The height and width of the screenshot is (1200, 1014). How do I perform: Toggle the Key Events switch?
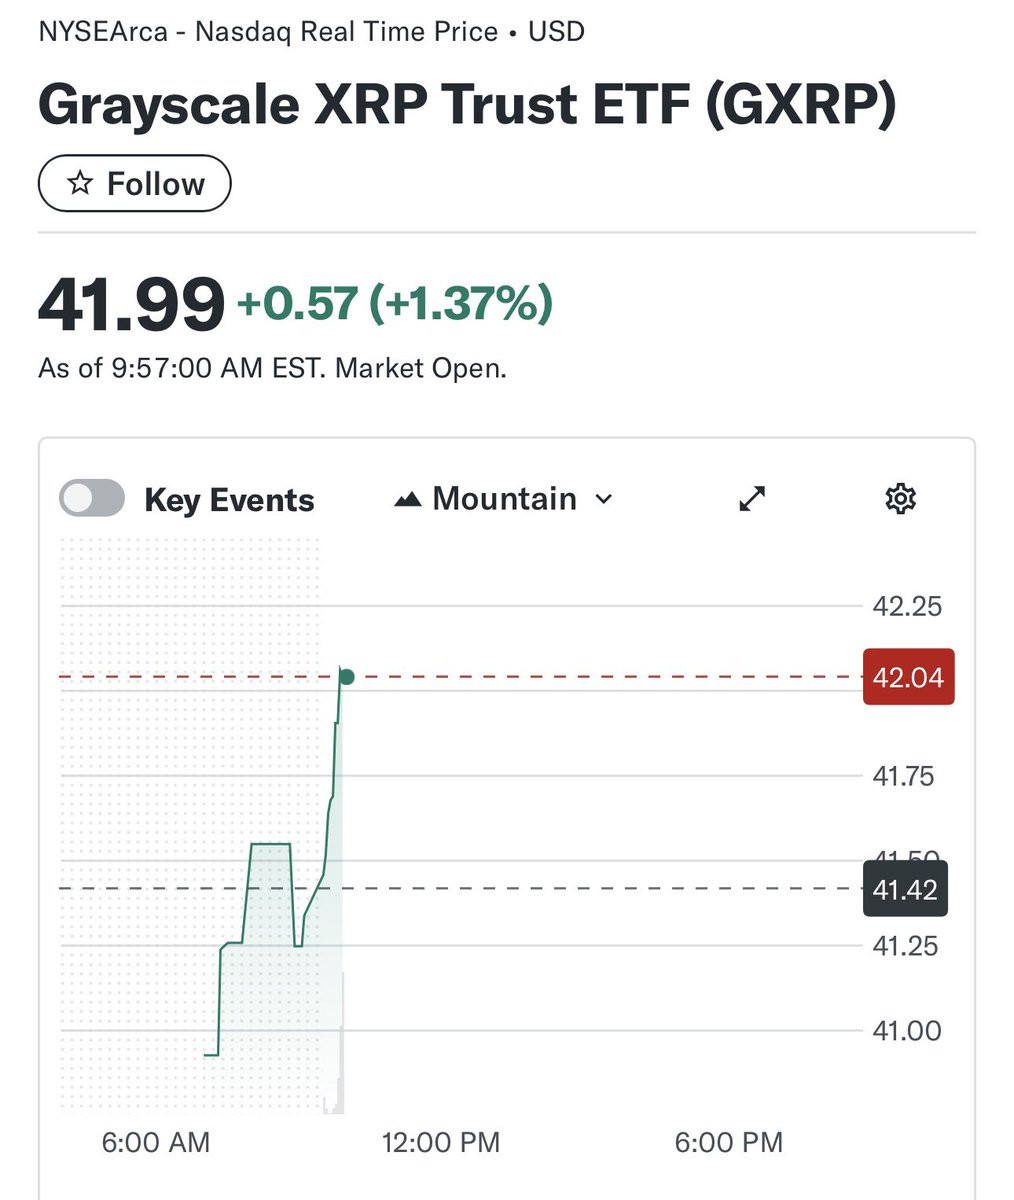[x=92, y=498]
